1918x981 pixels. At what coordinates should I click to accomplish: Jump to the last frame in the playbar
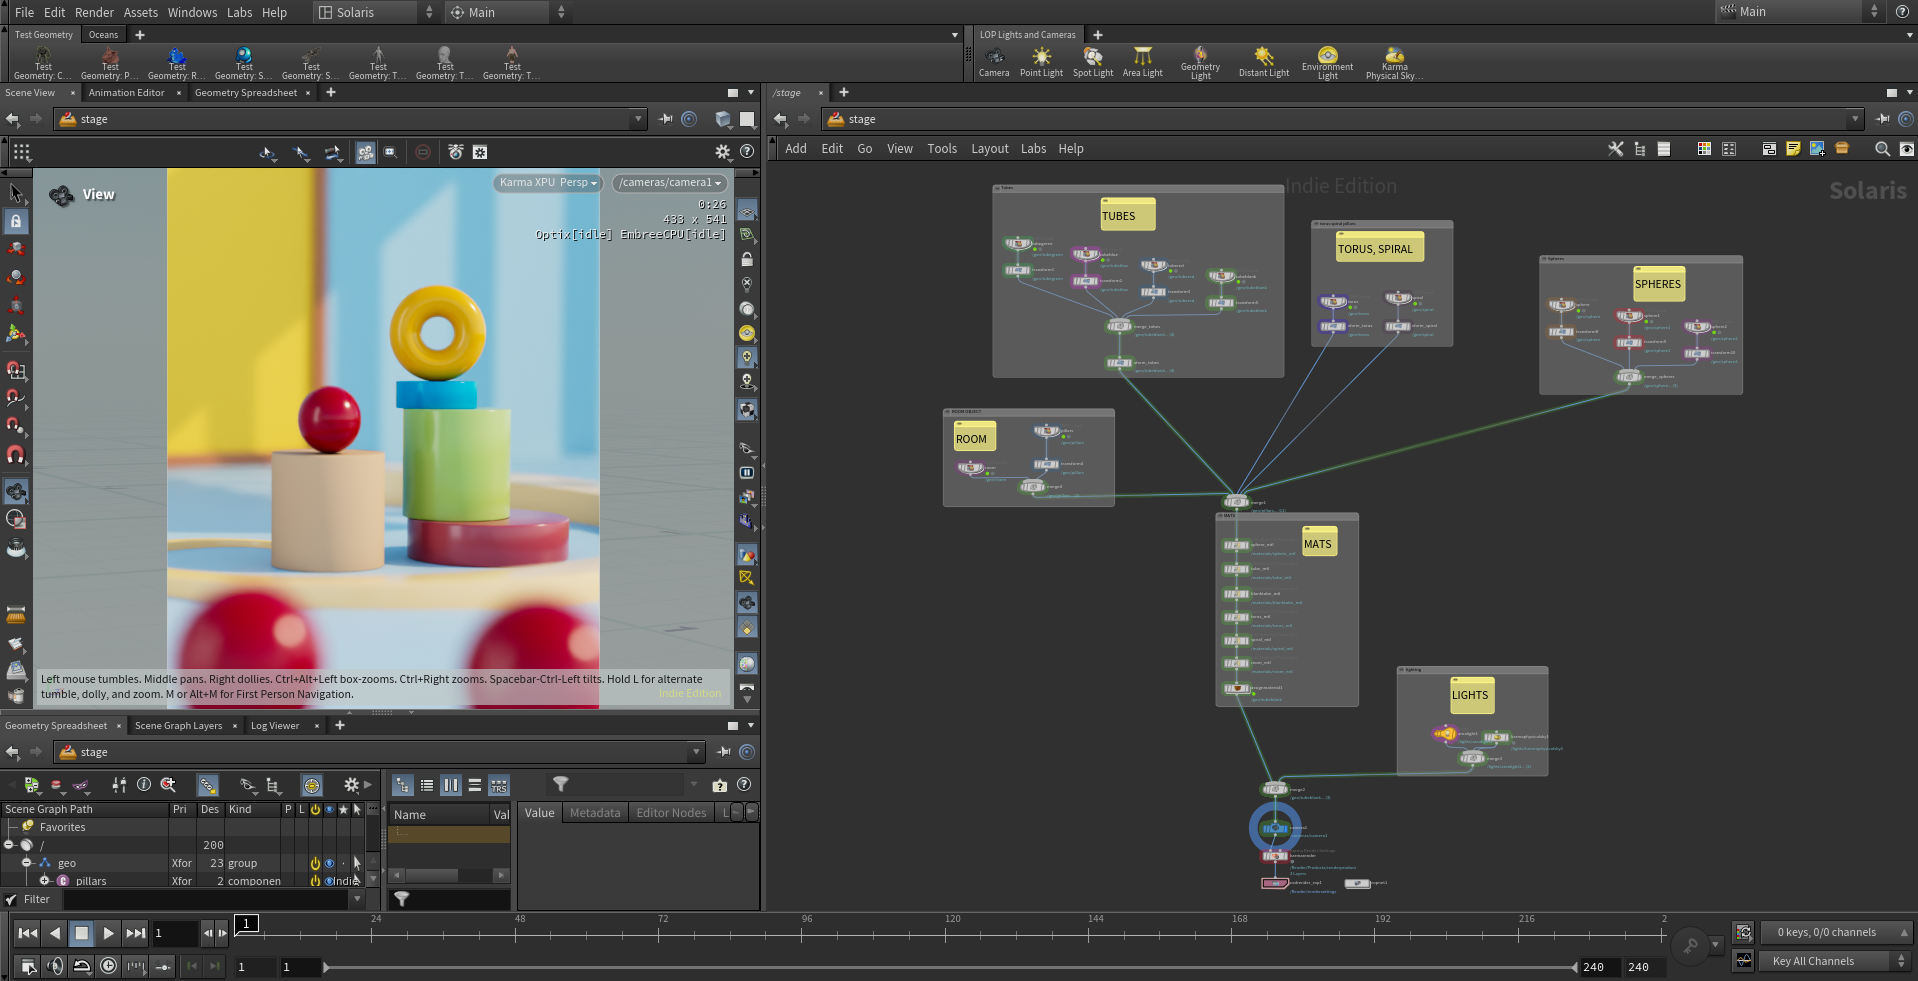[x=135, y=933]
